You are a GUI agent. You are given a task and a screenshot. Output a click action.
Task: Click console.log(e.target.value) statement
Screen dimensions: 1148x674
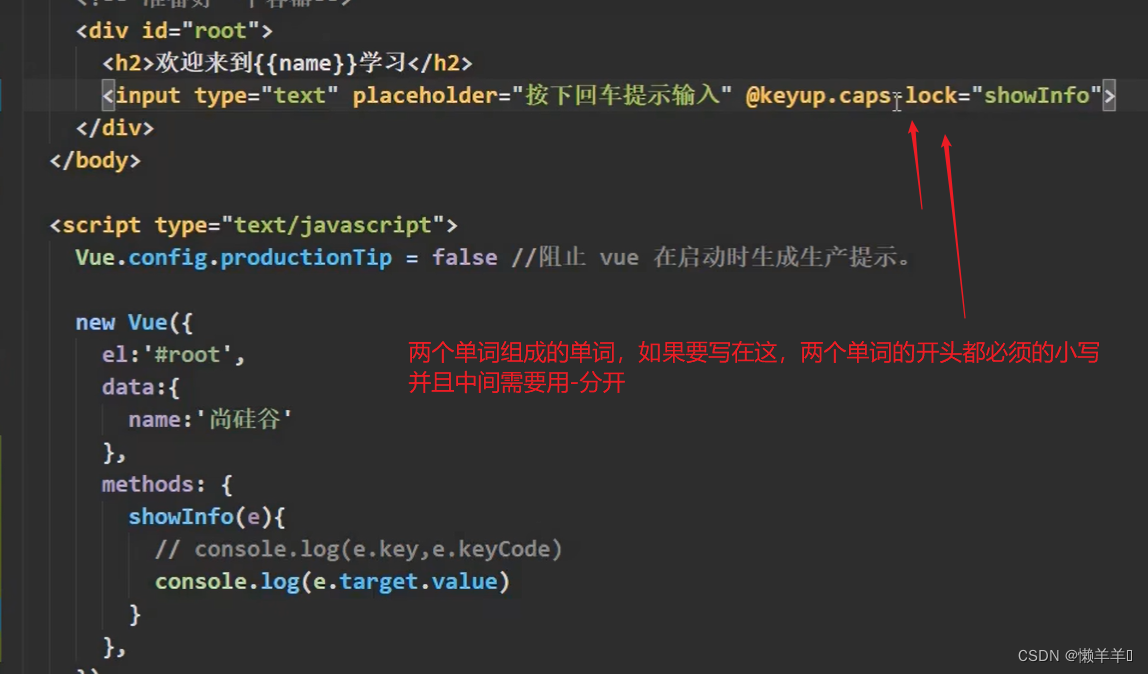pos(332,581)
